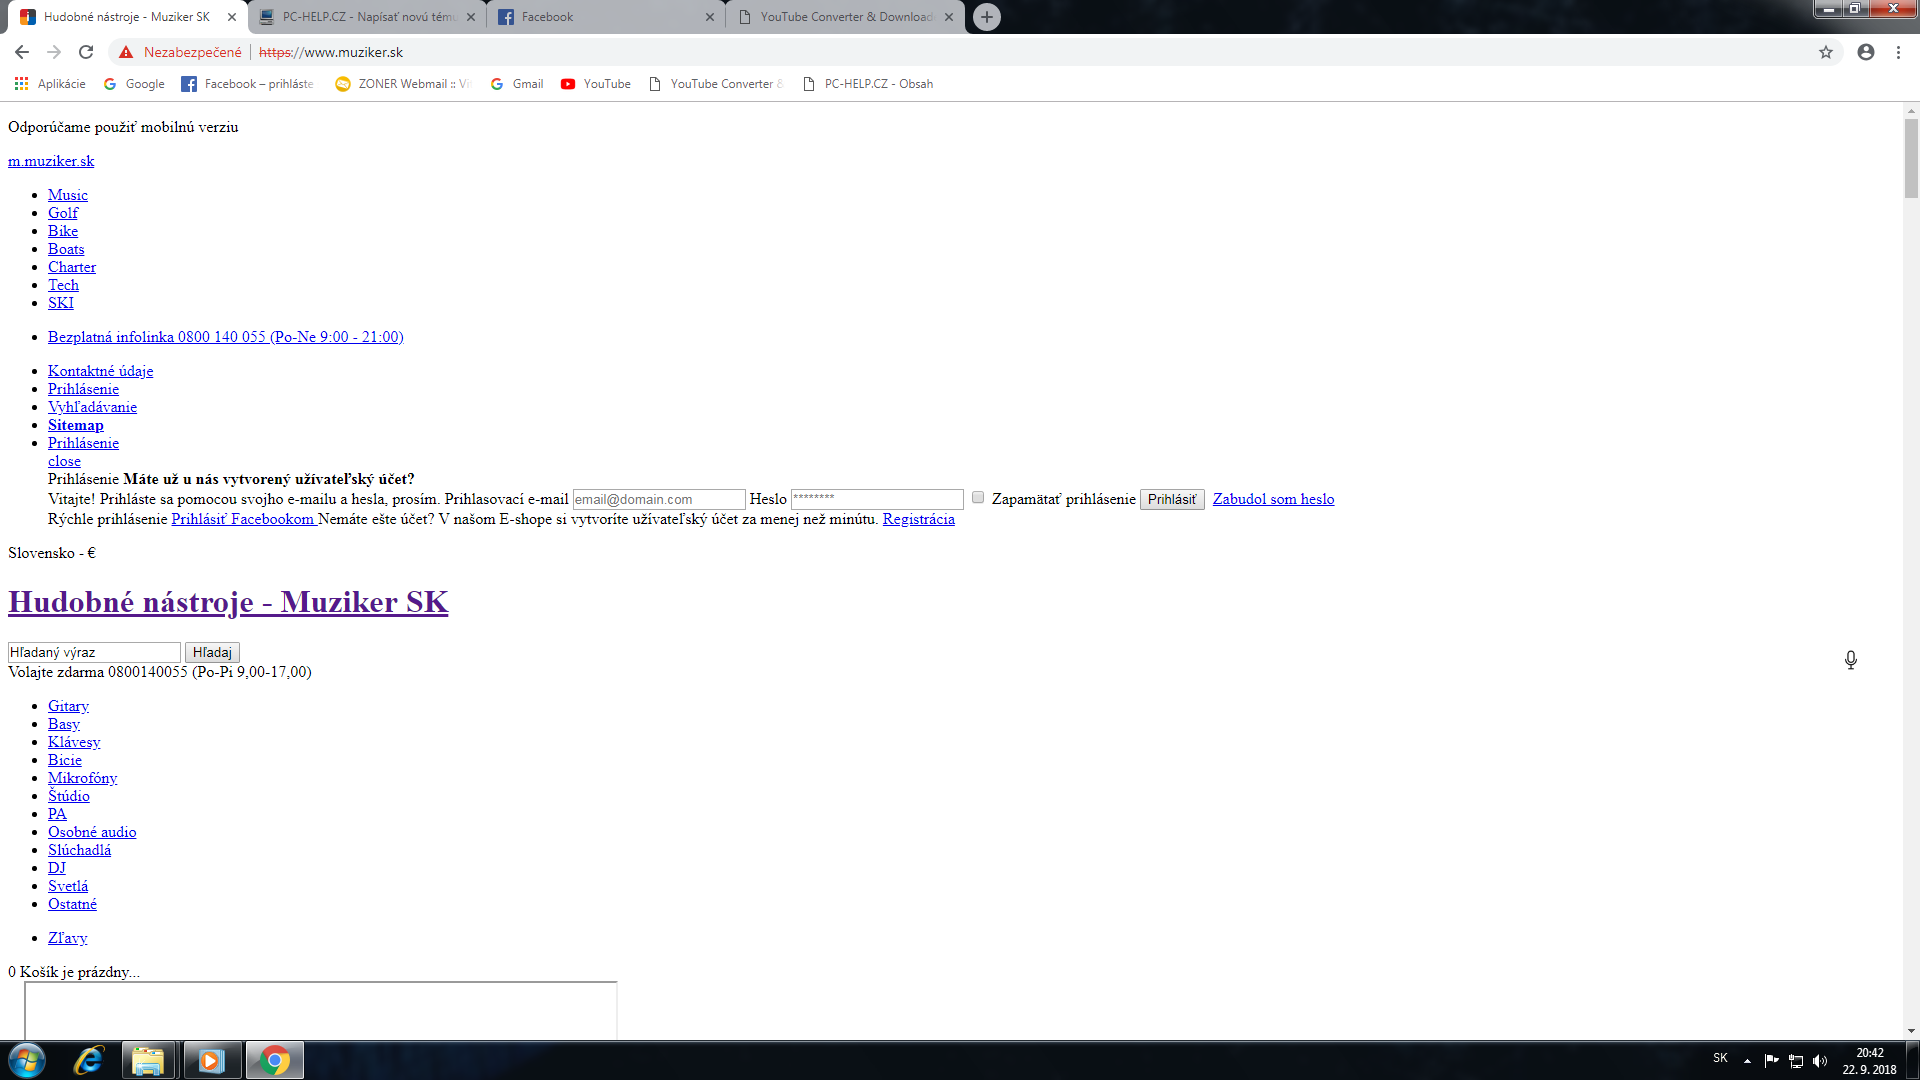
Task: Open the Chrome profile account icon
Action: pos(1866,52)
